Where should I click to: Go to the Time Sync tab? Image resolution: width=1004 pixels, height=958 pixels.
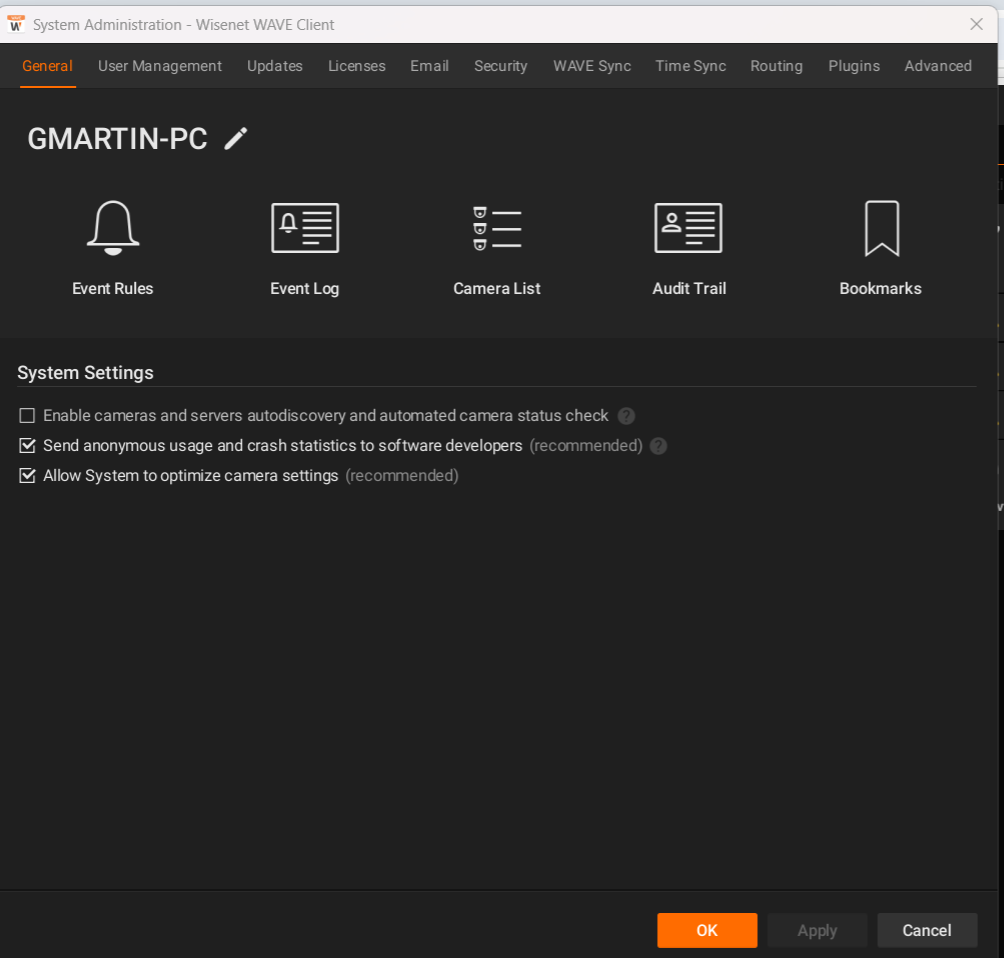(690, 66)
